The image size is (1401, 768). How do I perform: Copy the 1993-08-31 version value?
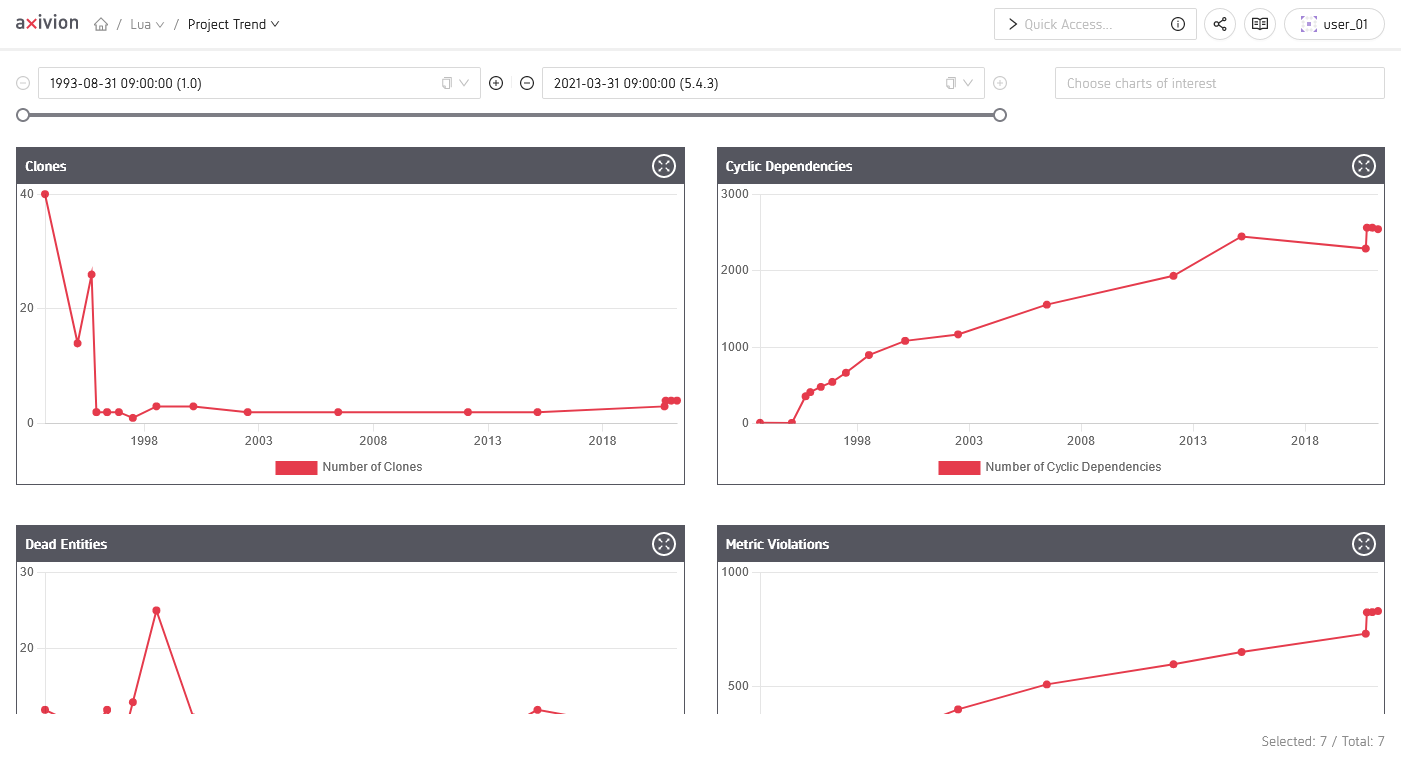point(447,83)
